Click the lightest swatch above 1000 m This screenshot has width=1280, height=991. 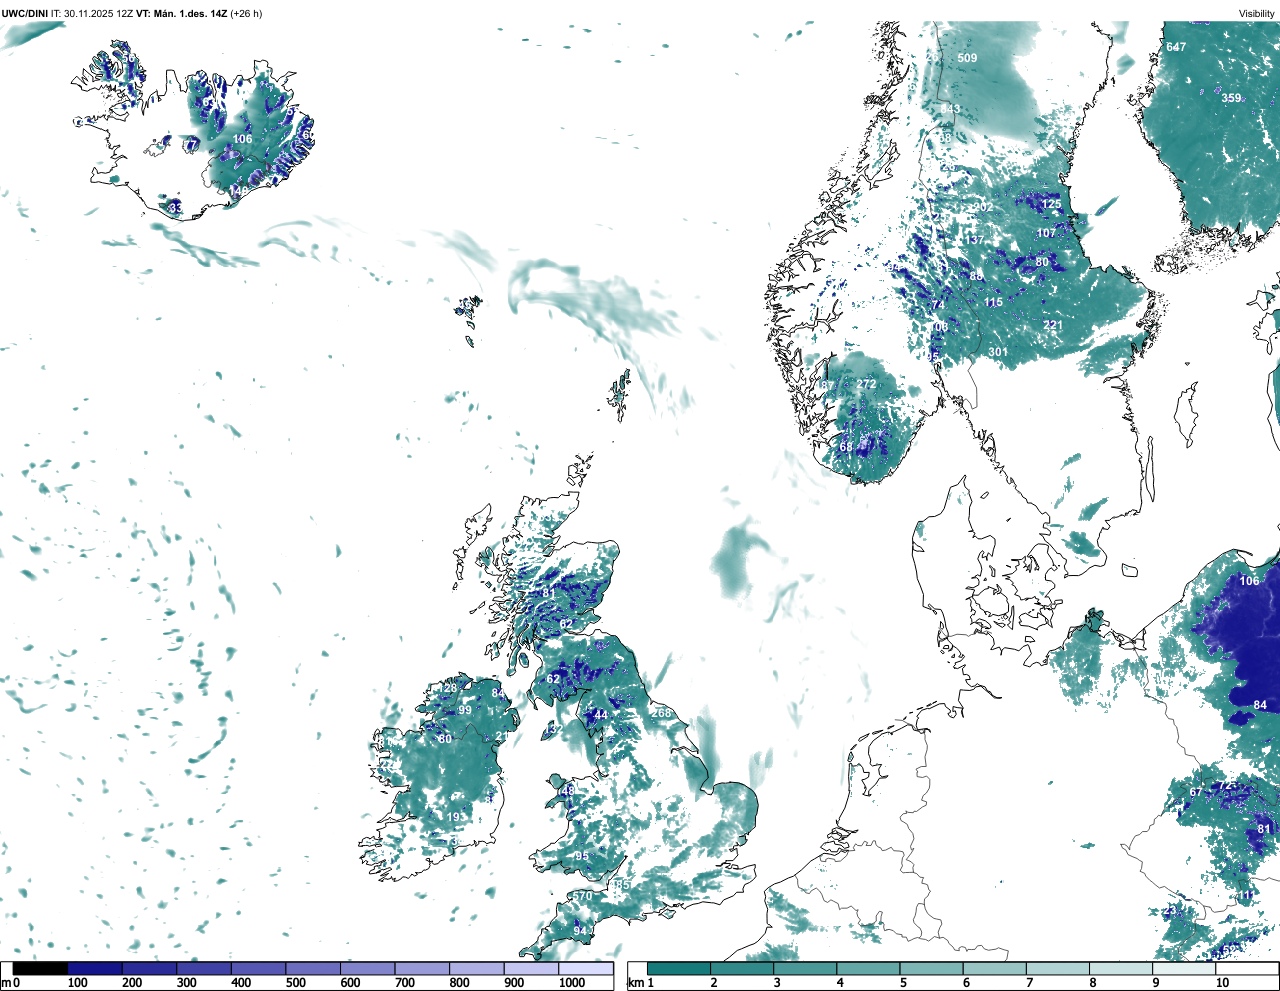[586, 968]
